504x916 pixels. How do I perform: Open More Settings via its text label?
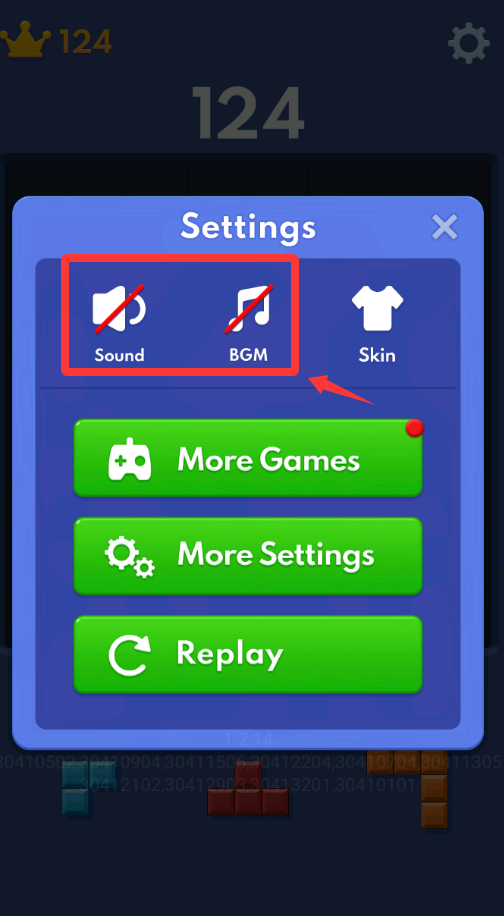276,555
